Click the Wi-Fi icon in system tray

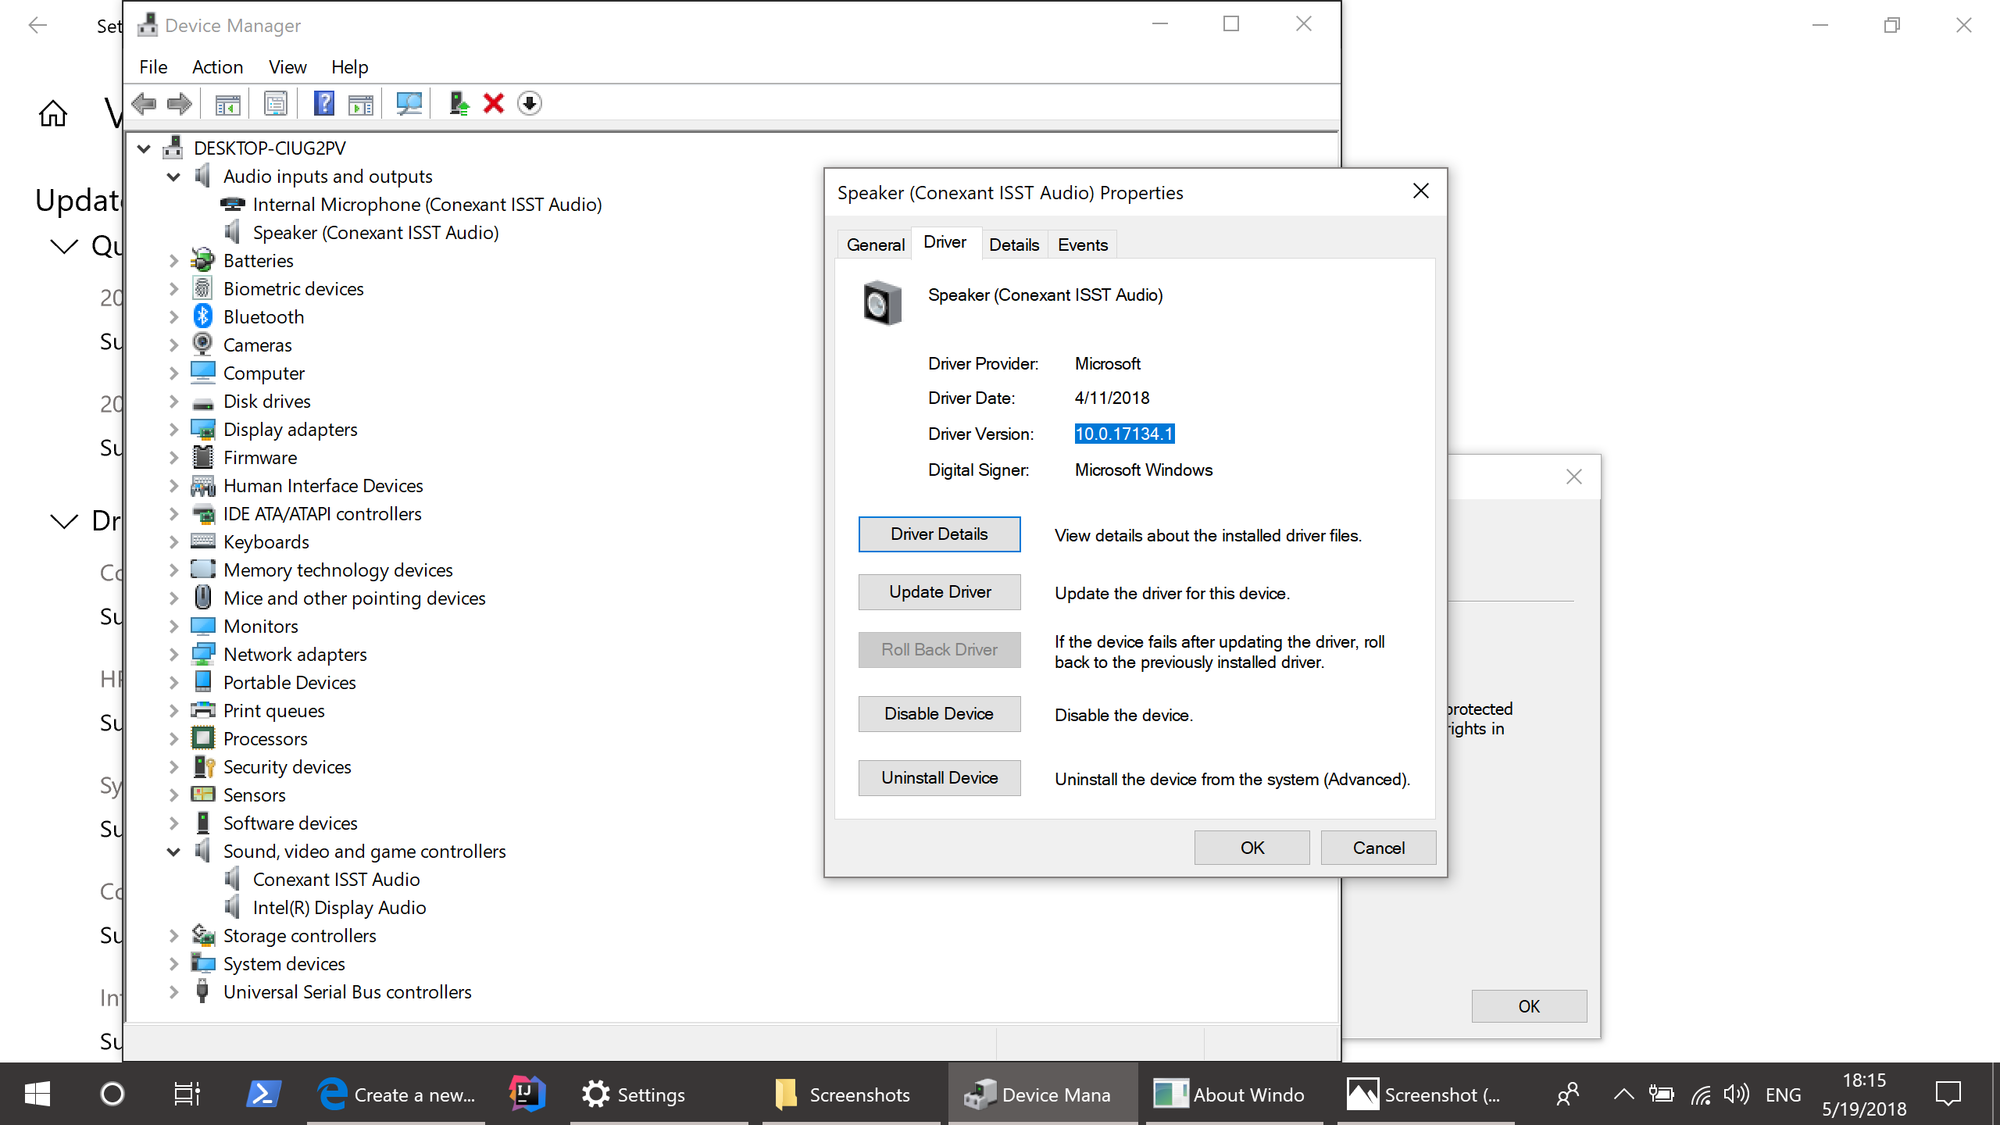click(1700, 1095)
